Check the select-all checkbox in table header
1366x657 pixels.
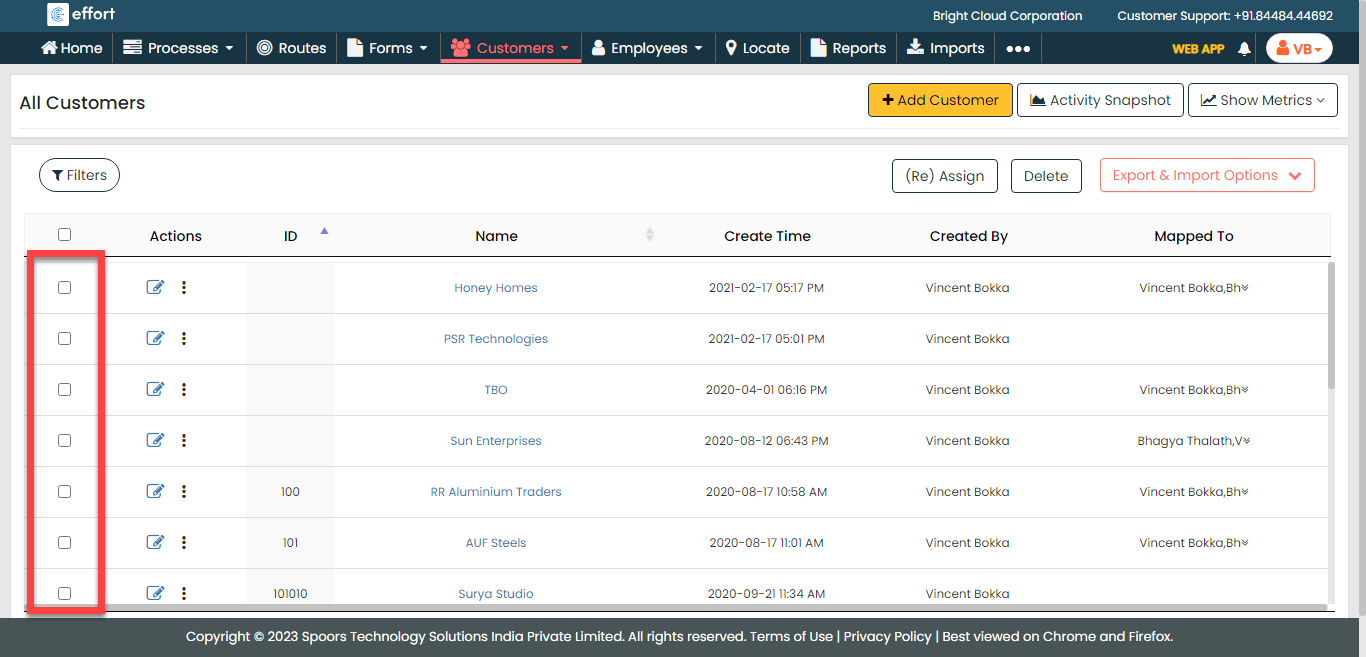click(65, 235)
